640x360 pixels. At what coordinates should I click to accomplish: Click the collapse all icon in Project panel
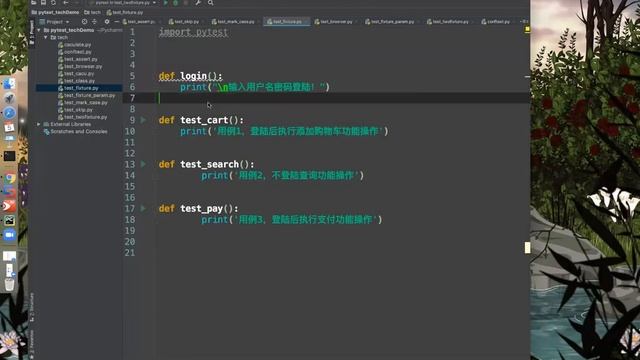(94, 22)
